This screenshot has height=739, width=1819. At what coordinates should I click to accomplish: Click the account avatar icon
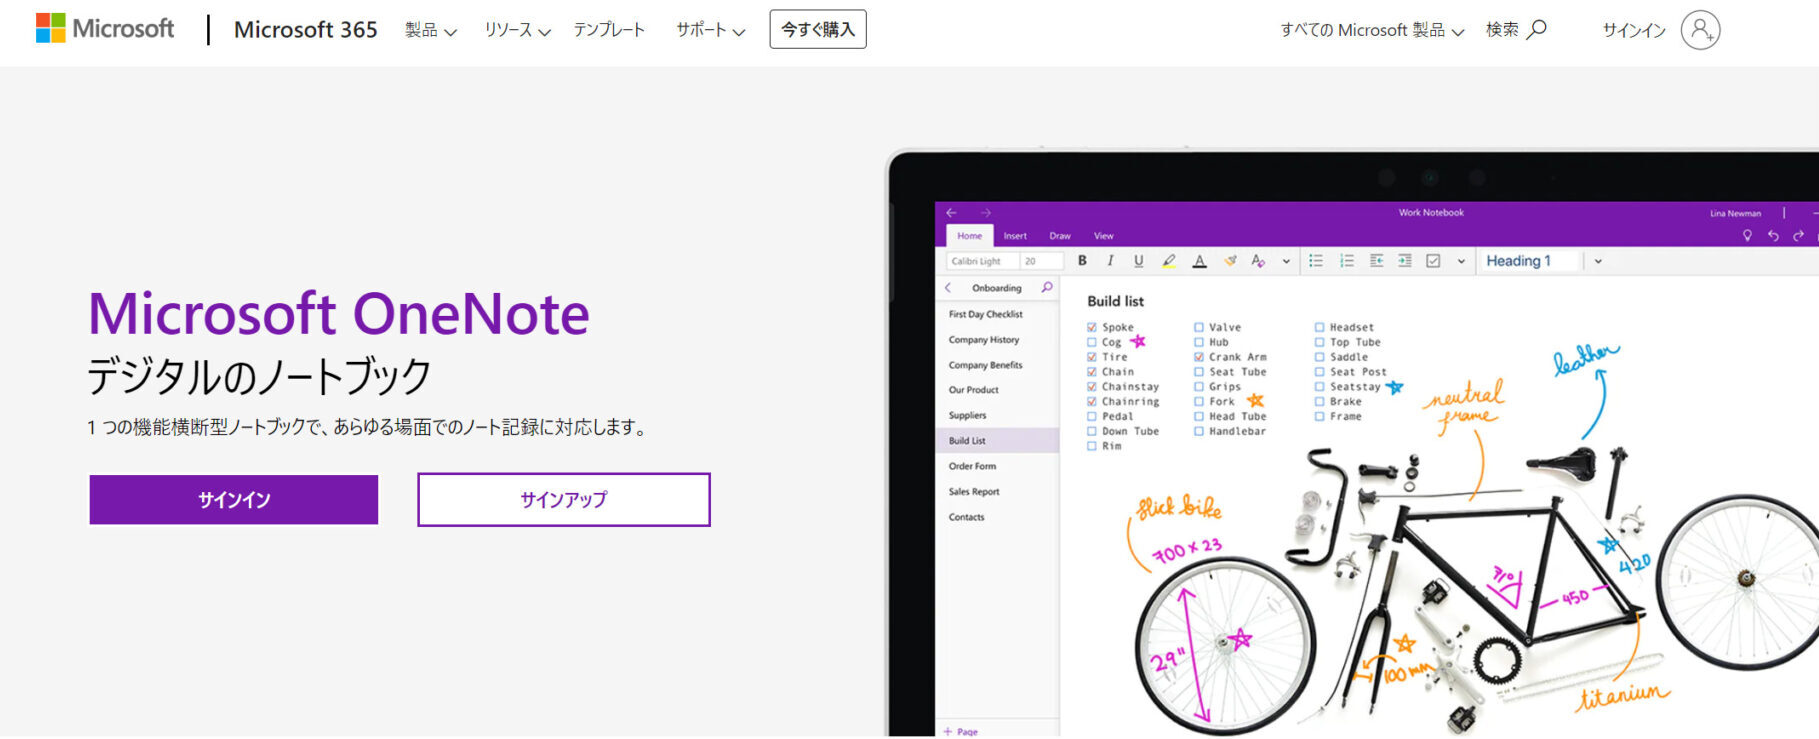[1700, 30]
